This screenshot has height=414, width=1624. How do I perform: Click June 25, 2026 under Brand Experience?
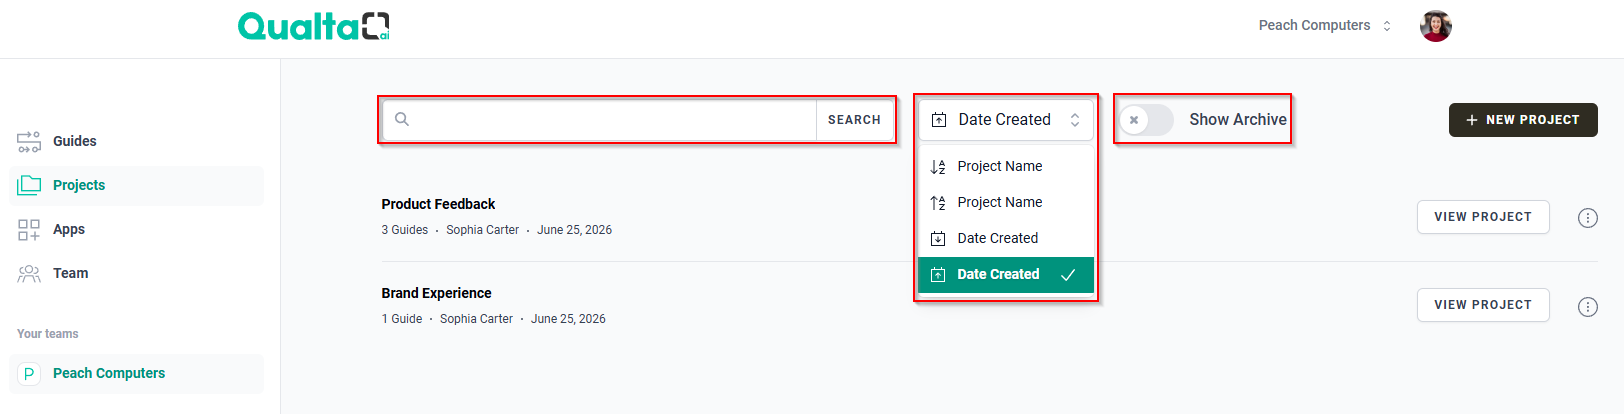[x=568, y=319]
